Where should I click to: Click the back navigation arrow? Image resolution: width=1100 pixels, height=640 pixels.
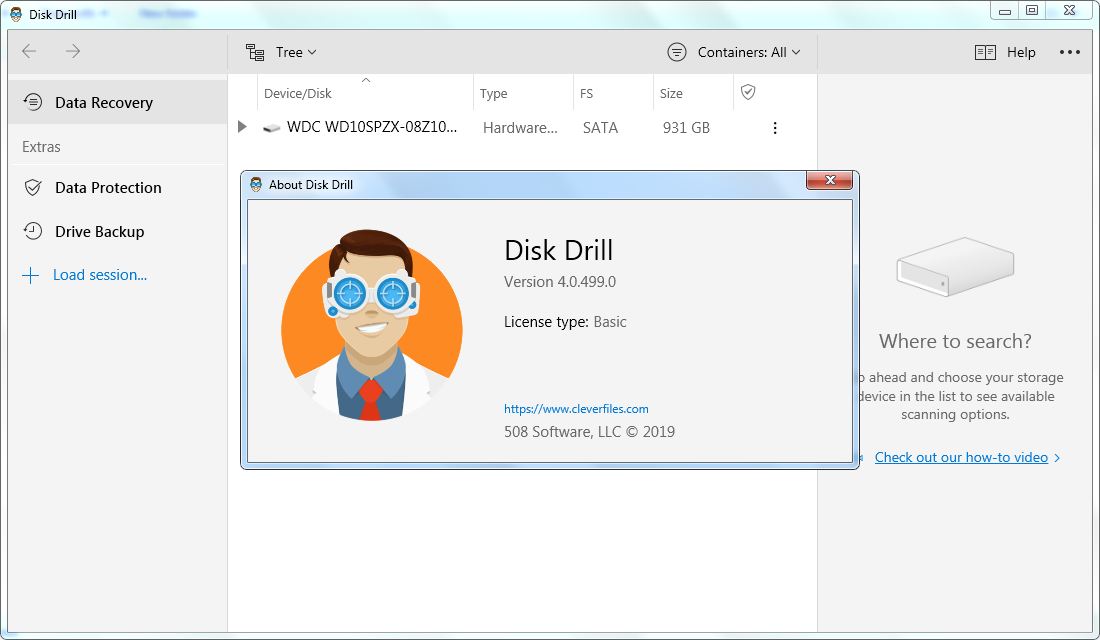(29, 51)
